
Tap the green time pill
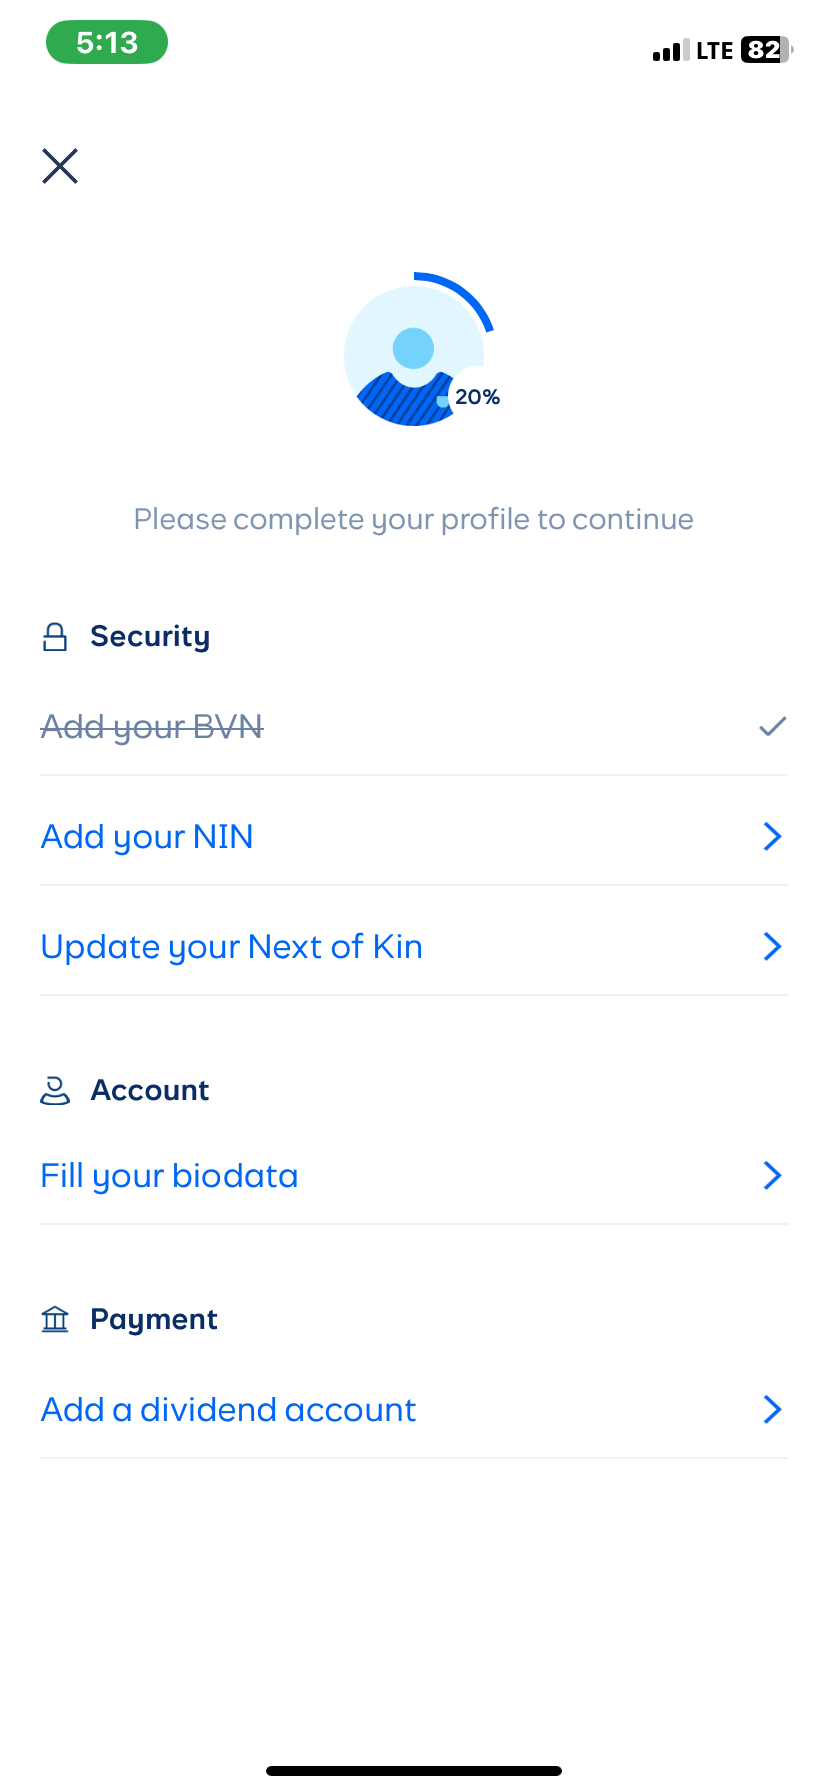pos(107,43)
